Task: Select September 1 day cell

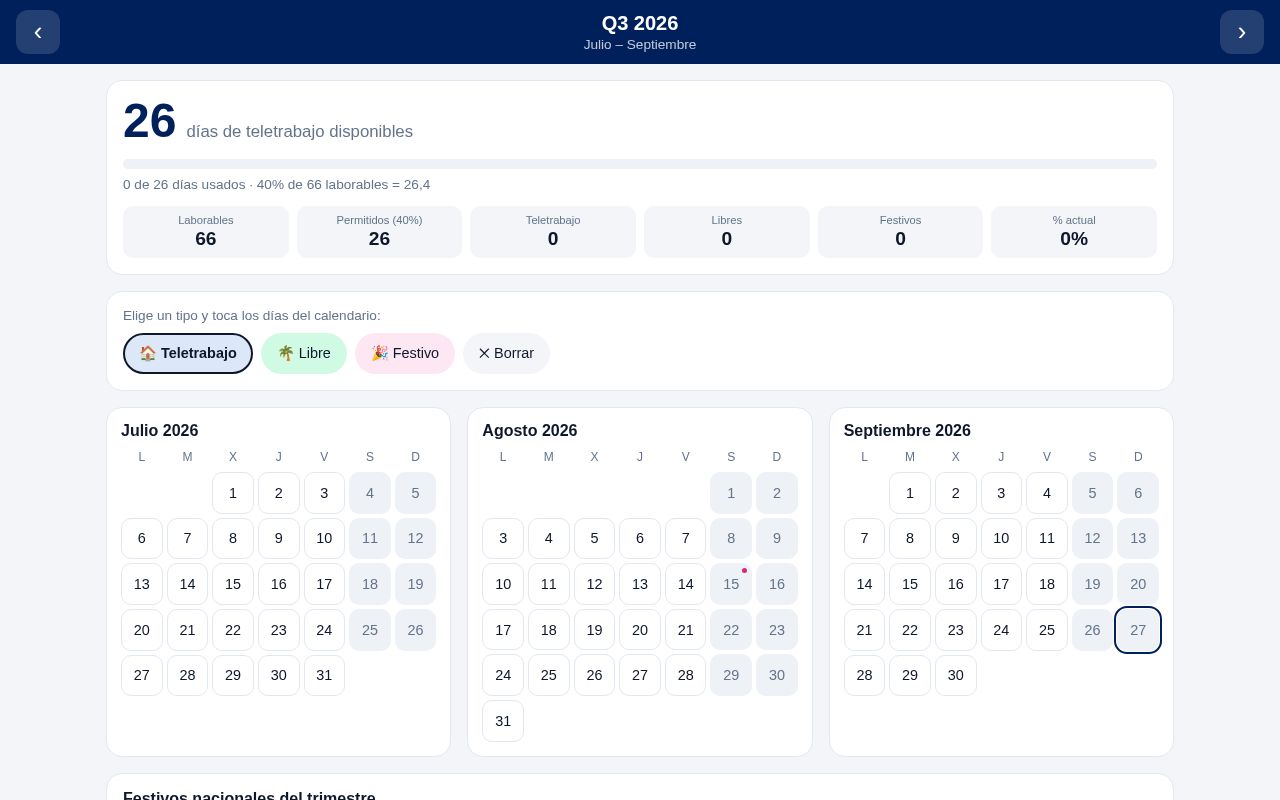Action: tap(910, 493)
